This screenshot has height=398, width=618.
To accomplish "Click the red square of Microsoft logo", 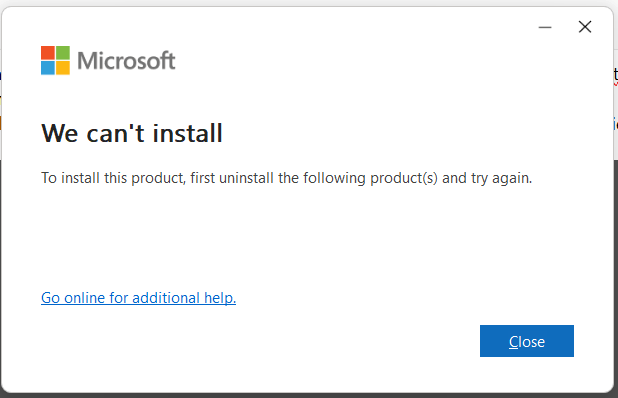I will 48,52.
